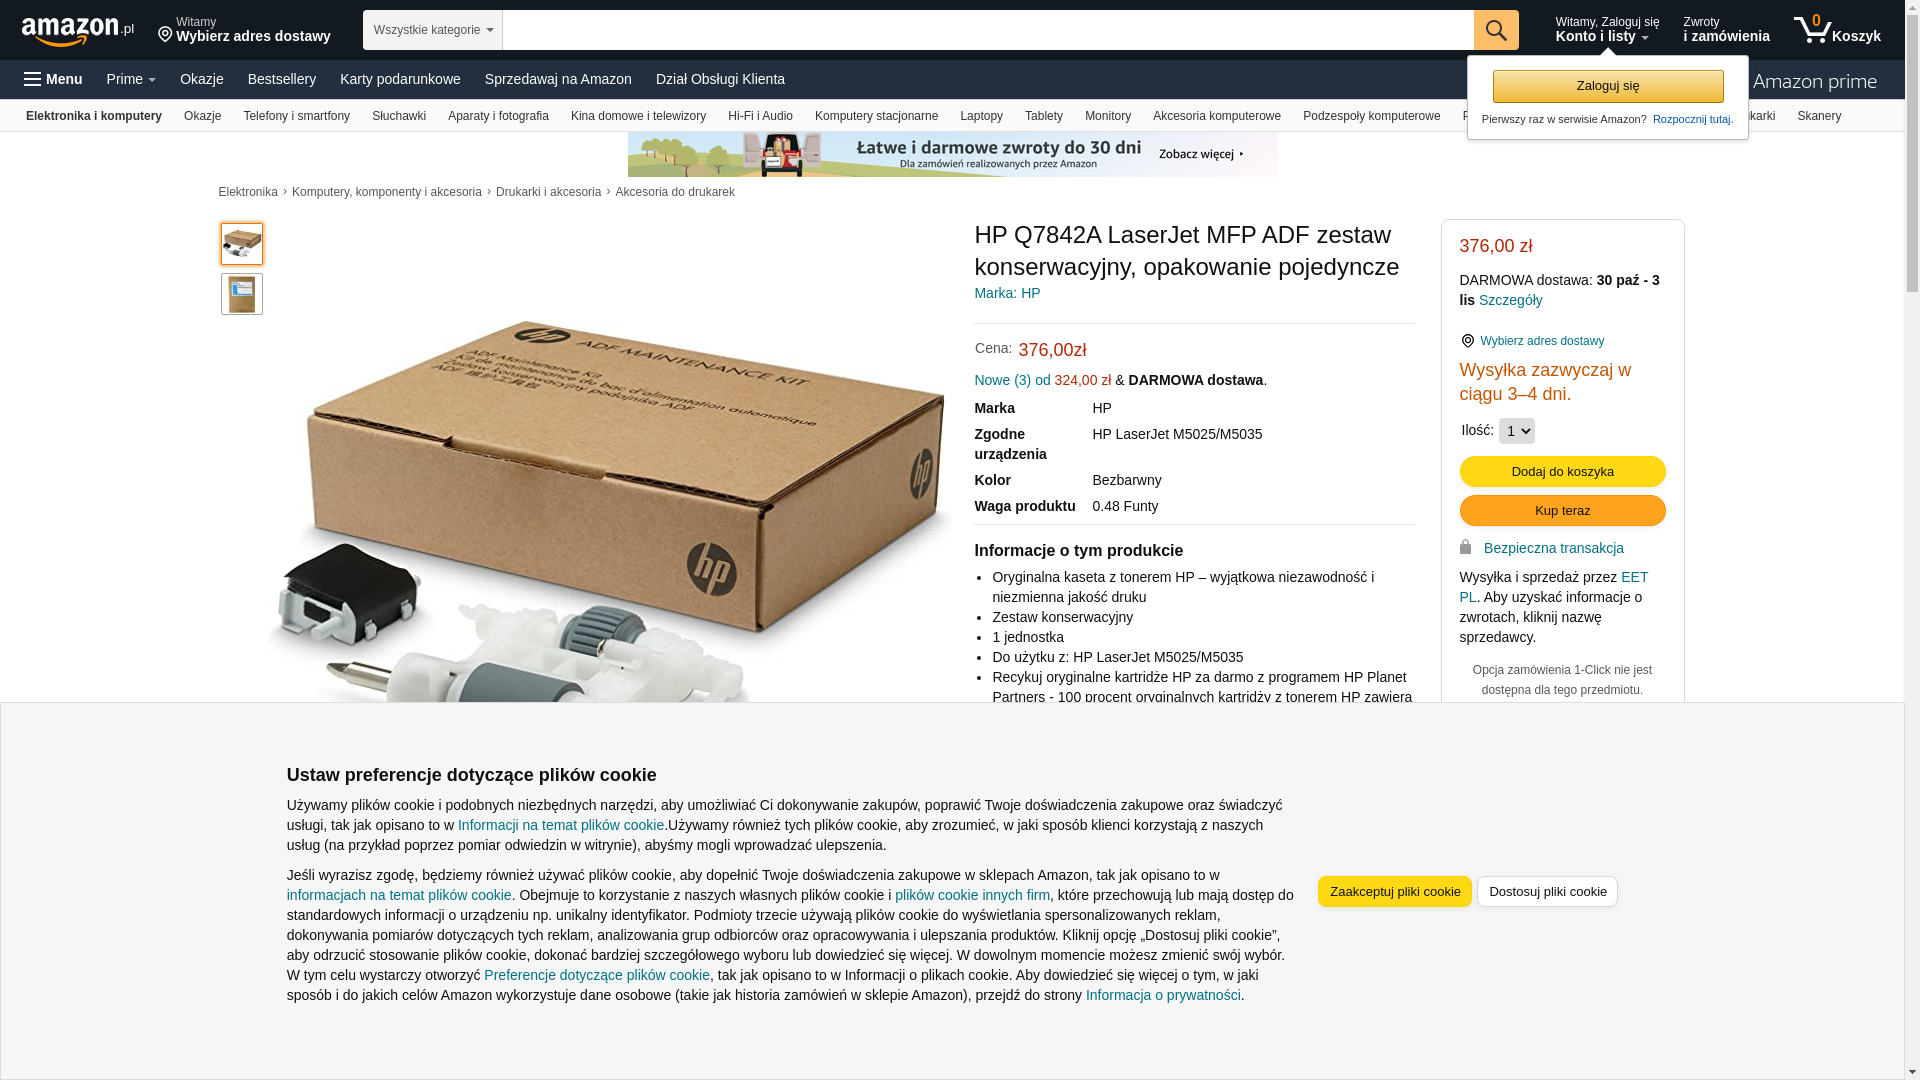Expand the Wszystkie kategorie search dropdown

[x=433, y=30]
